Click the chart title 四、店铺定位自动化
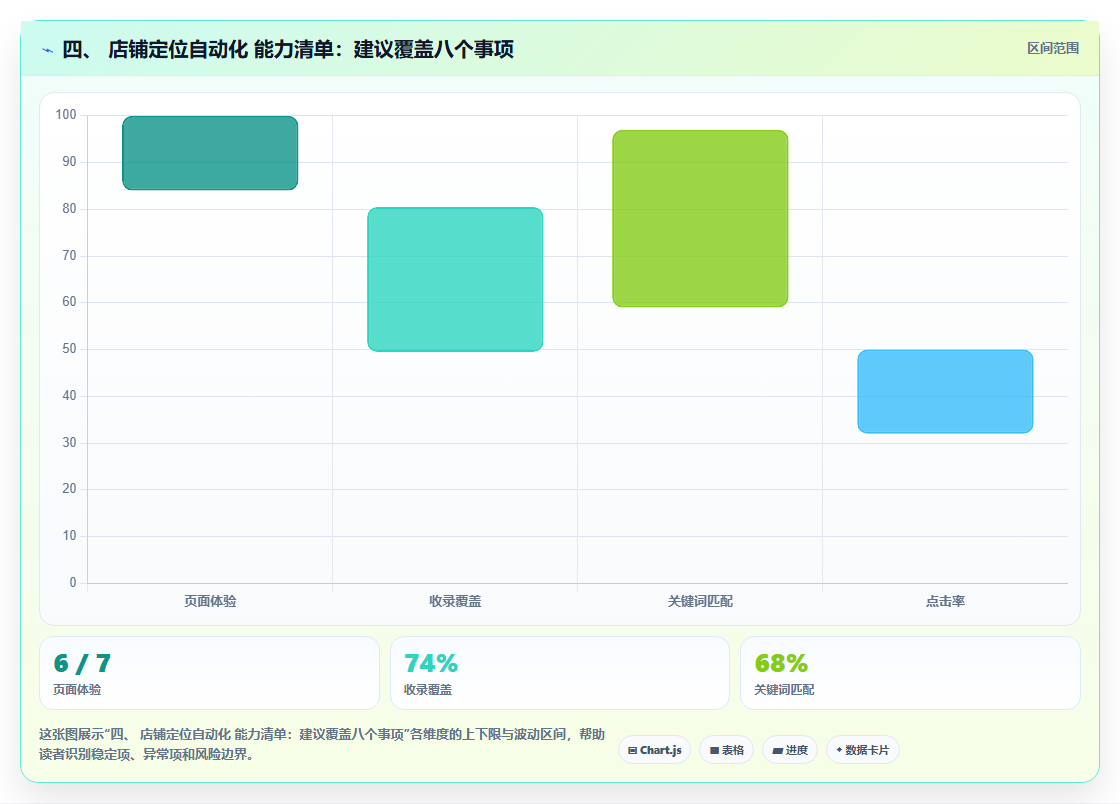The width and height of the screenshot is (1120, 804). coord(288,49)
